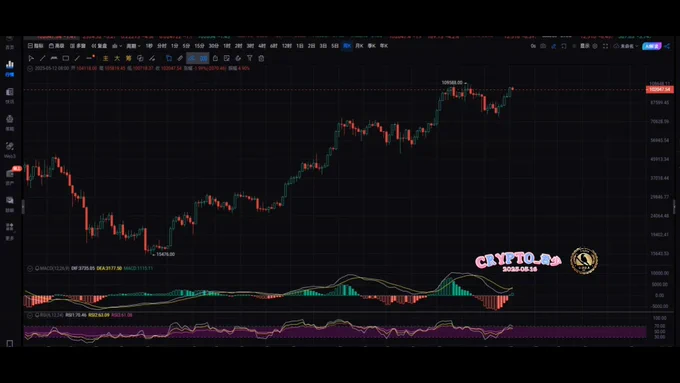Screen dimensions: 680x383
Task: Open the chart type dropdown
Action: (x=117, y=46)
